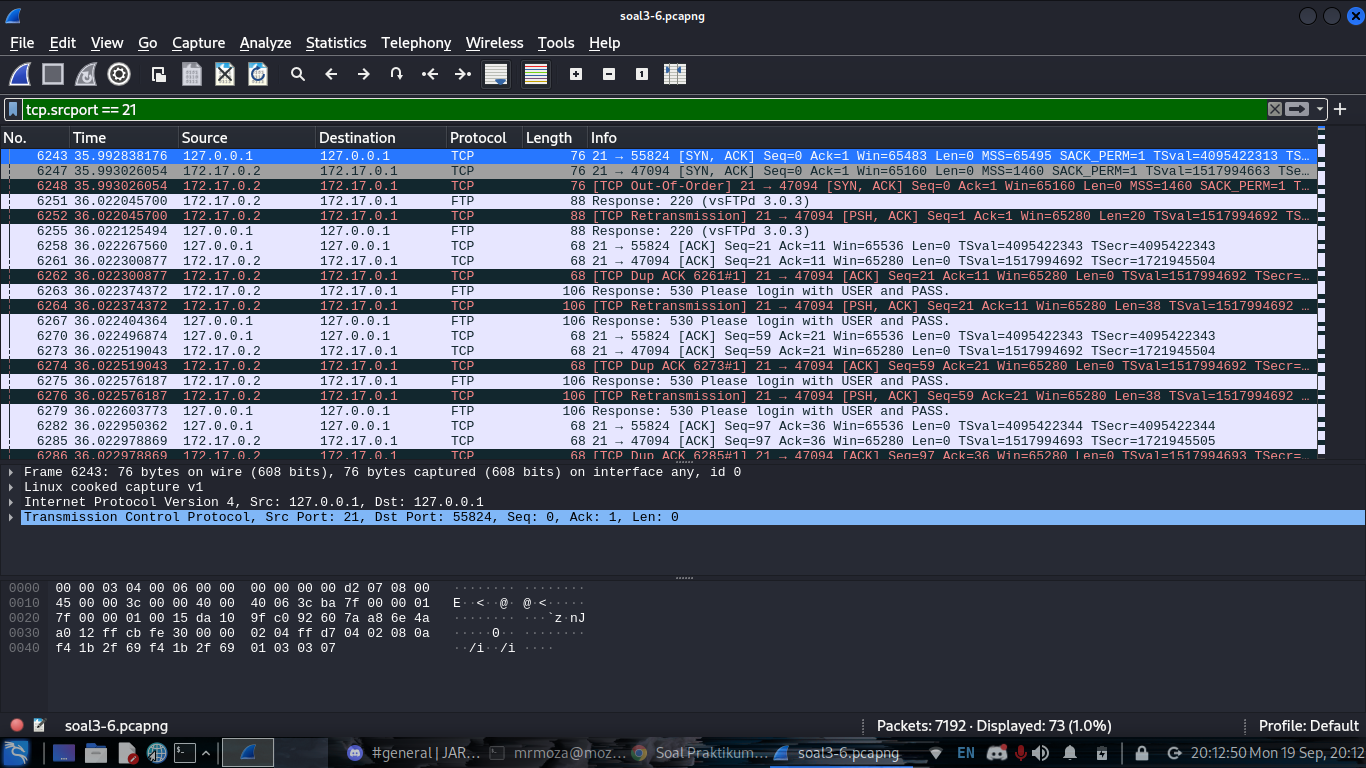
Task: Enable auto-scroll in live capture
Action: click(495, 74)
